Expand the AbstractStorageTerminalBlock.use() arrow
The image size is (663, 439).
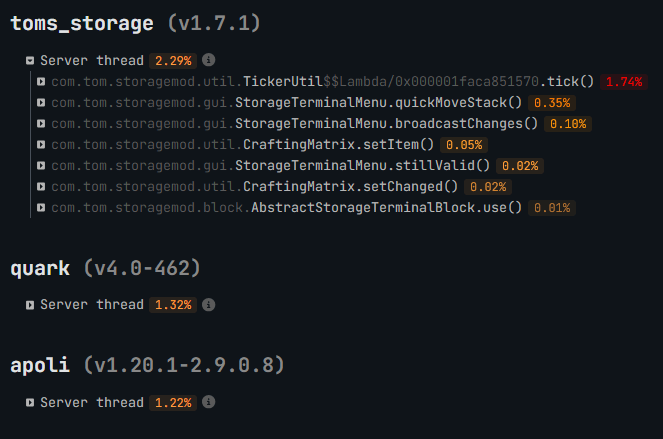pos(41,207)
